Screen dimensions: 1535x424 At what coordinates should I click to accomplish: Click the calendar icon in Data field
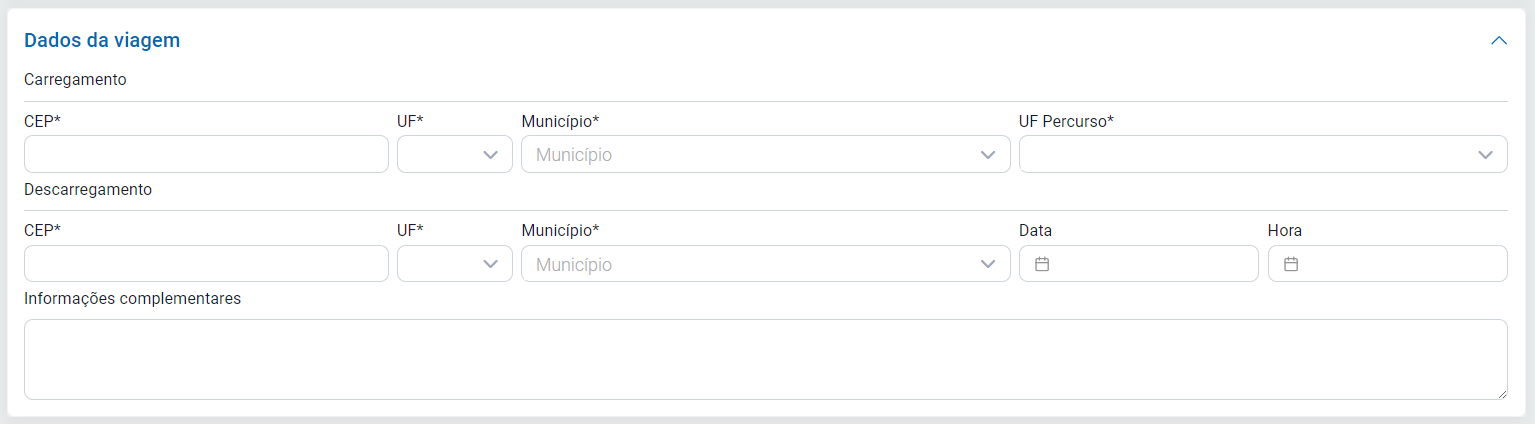pyautogui.click(x=1041, y=264)
